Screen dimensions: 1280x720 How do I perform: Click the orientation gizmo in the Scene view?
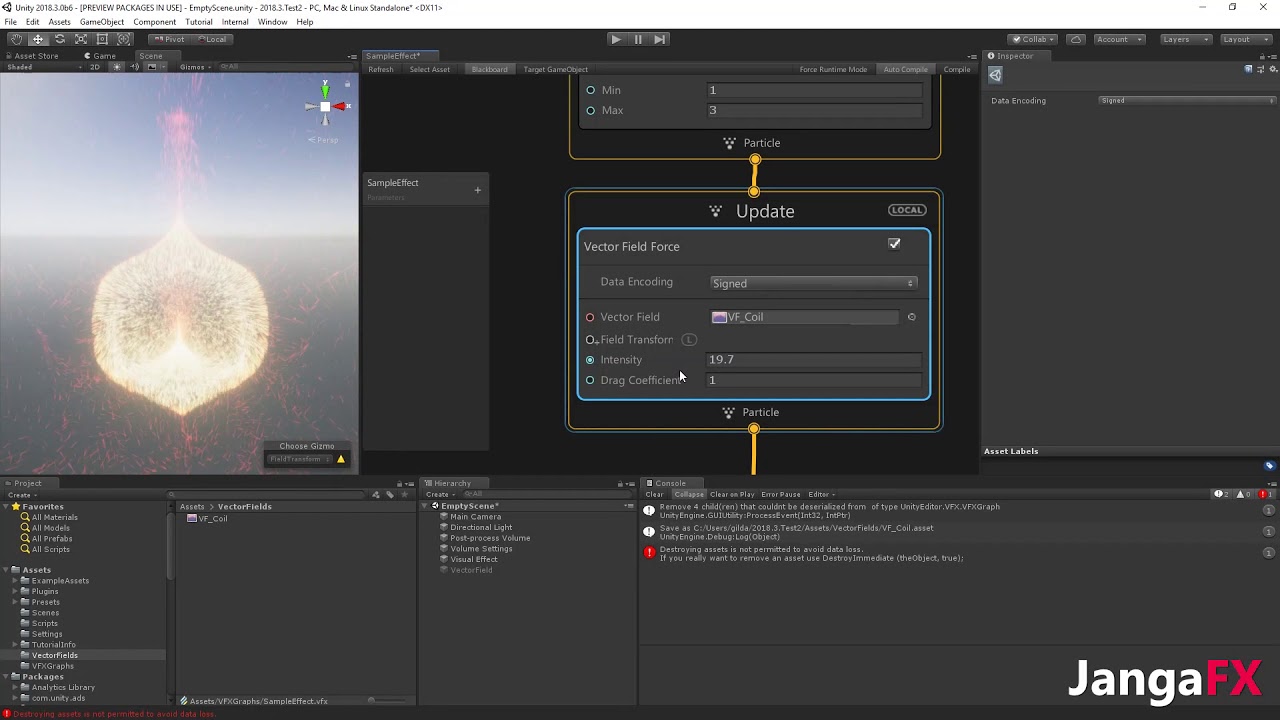325,104
